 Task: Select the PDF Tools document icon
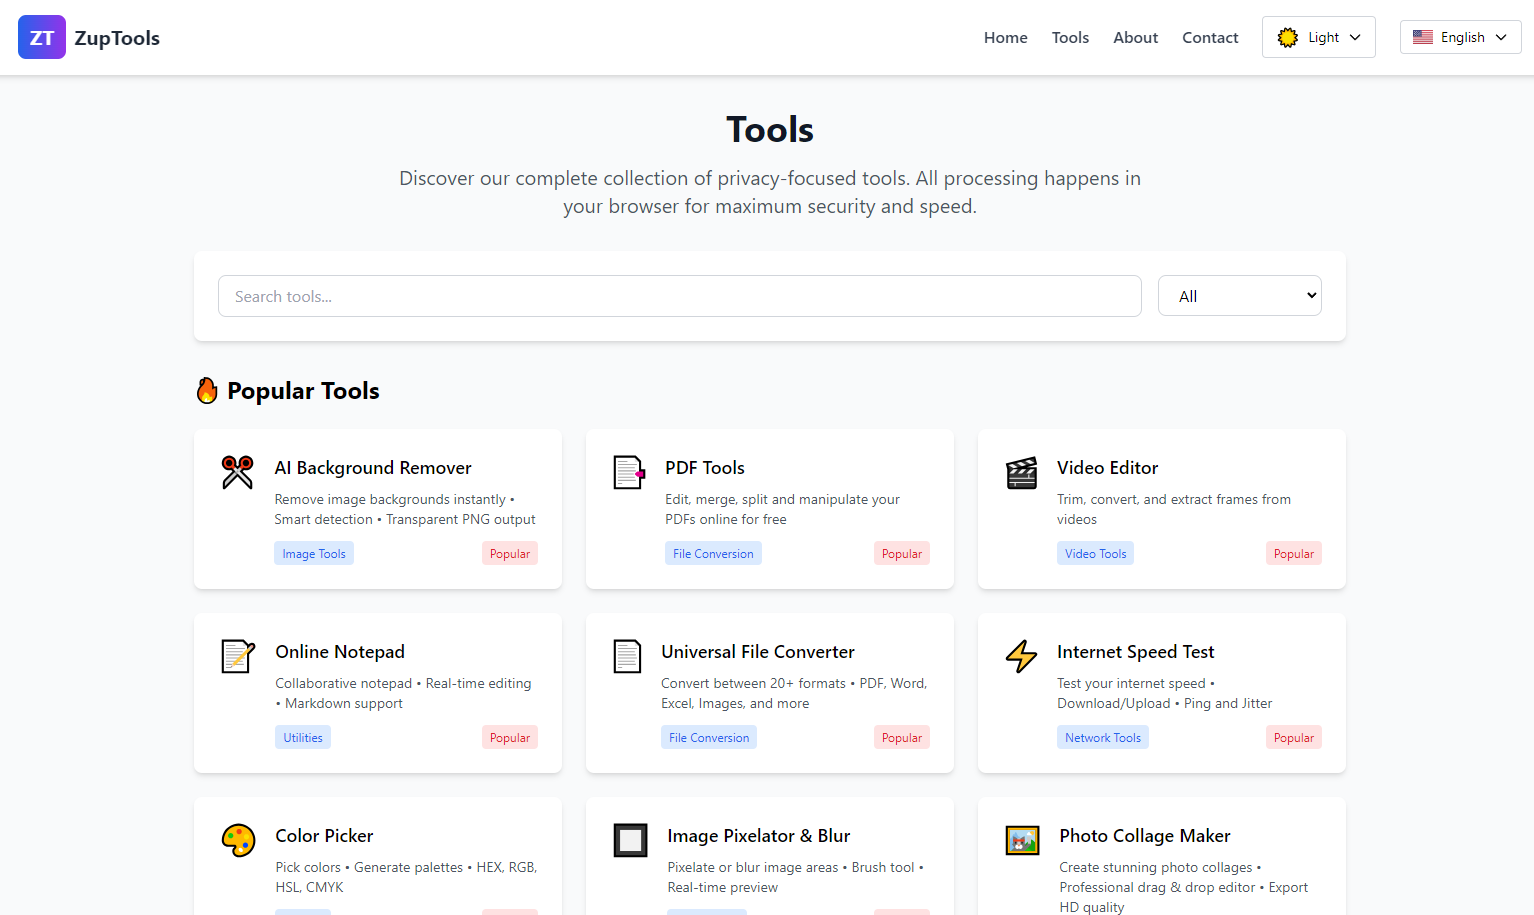coord(628,473)
